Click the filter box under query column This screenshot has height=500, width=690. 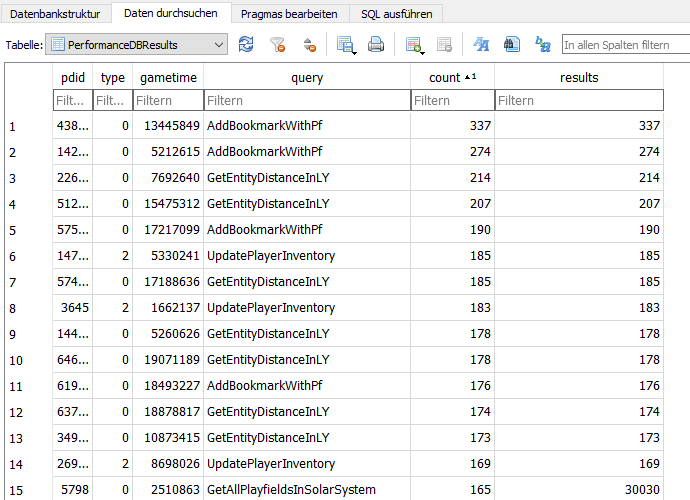307,100
